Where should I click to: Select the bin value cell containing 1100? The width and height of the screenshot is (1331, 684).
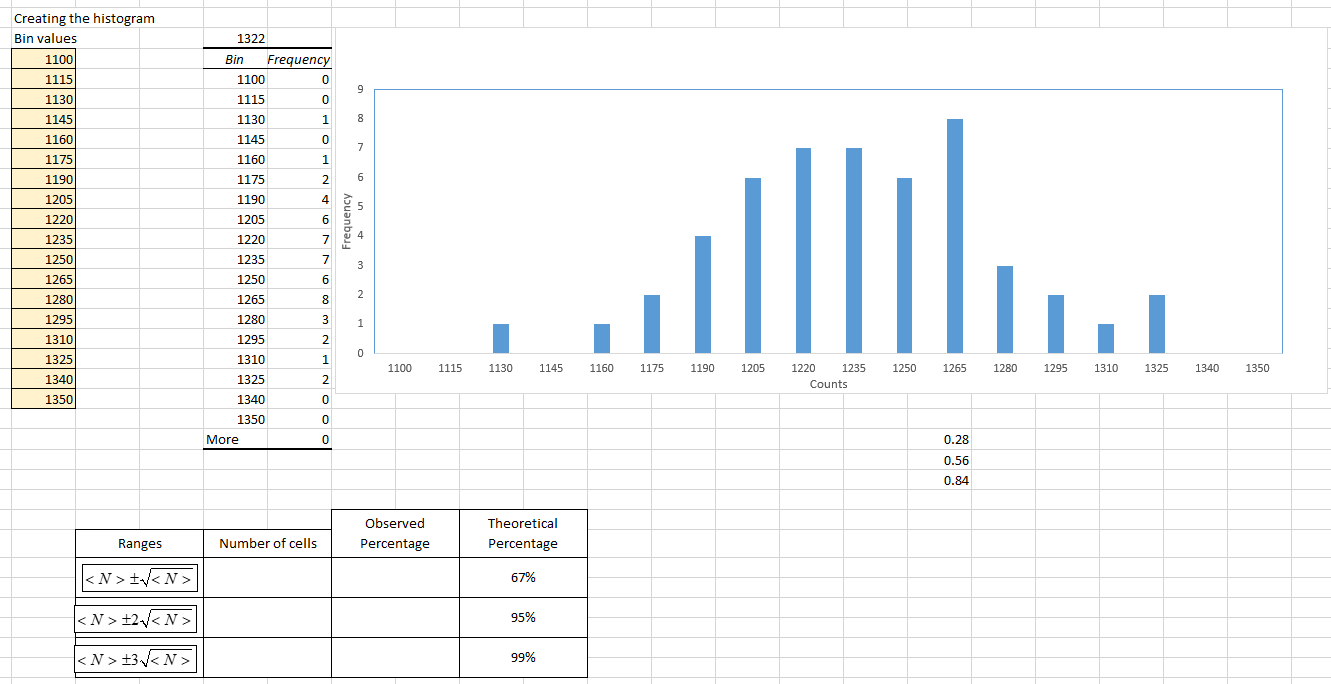click(x=43, y=59)
